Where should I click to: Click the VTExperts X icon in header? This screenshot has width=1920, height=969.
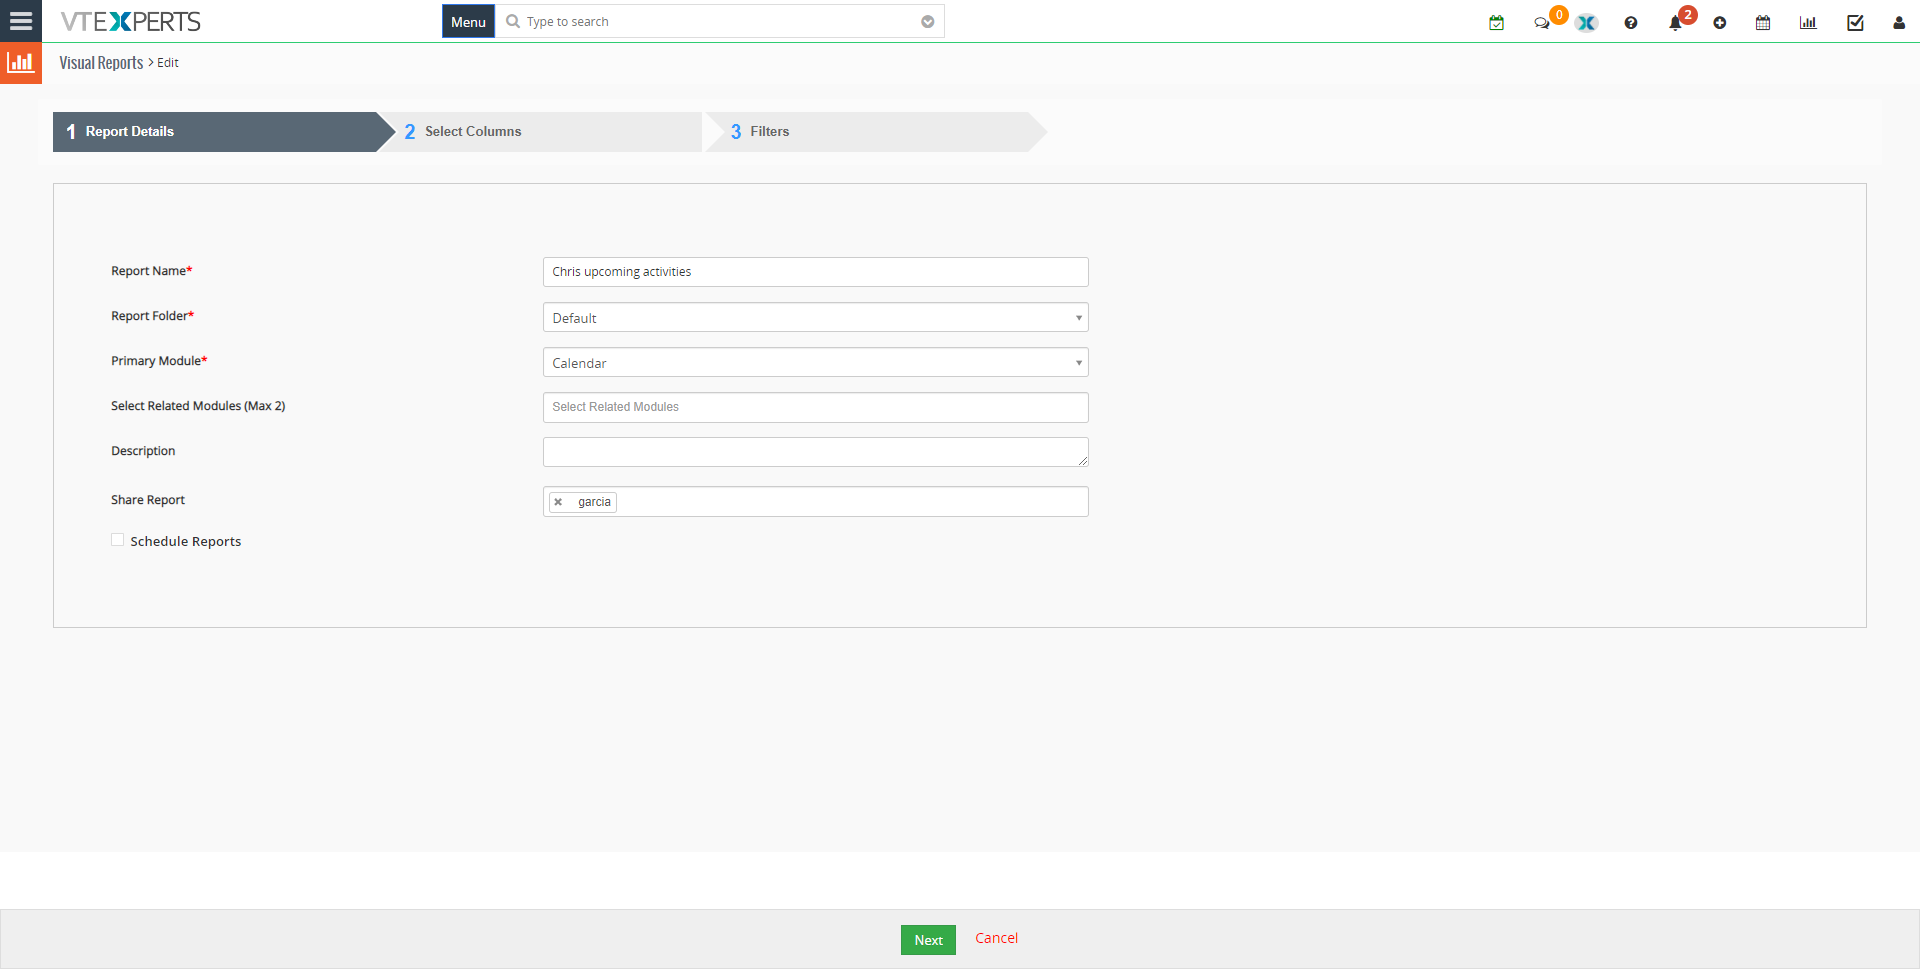click(1587, 23)
